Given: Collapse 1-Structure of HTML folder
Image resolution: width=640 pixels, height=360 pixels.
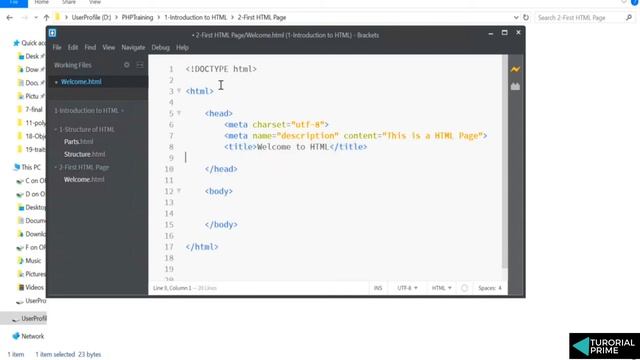Looking at the screenshot, I should pyautogui.click(x=56, y=130).
